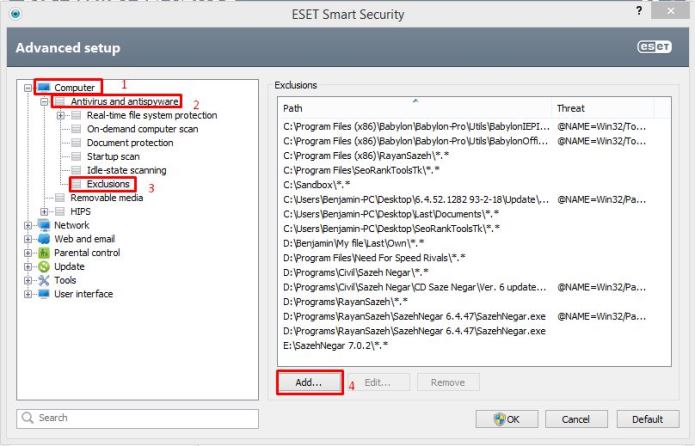This screenshot has height=446, width=695.
Task: Click the green Update icon
Action: (43, 267)
